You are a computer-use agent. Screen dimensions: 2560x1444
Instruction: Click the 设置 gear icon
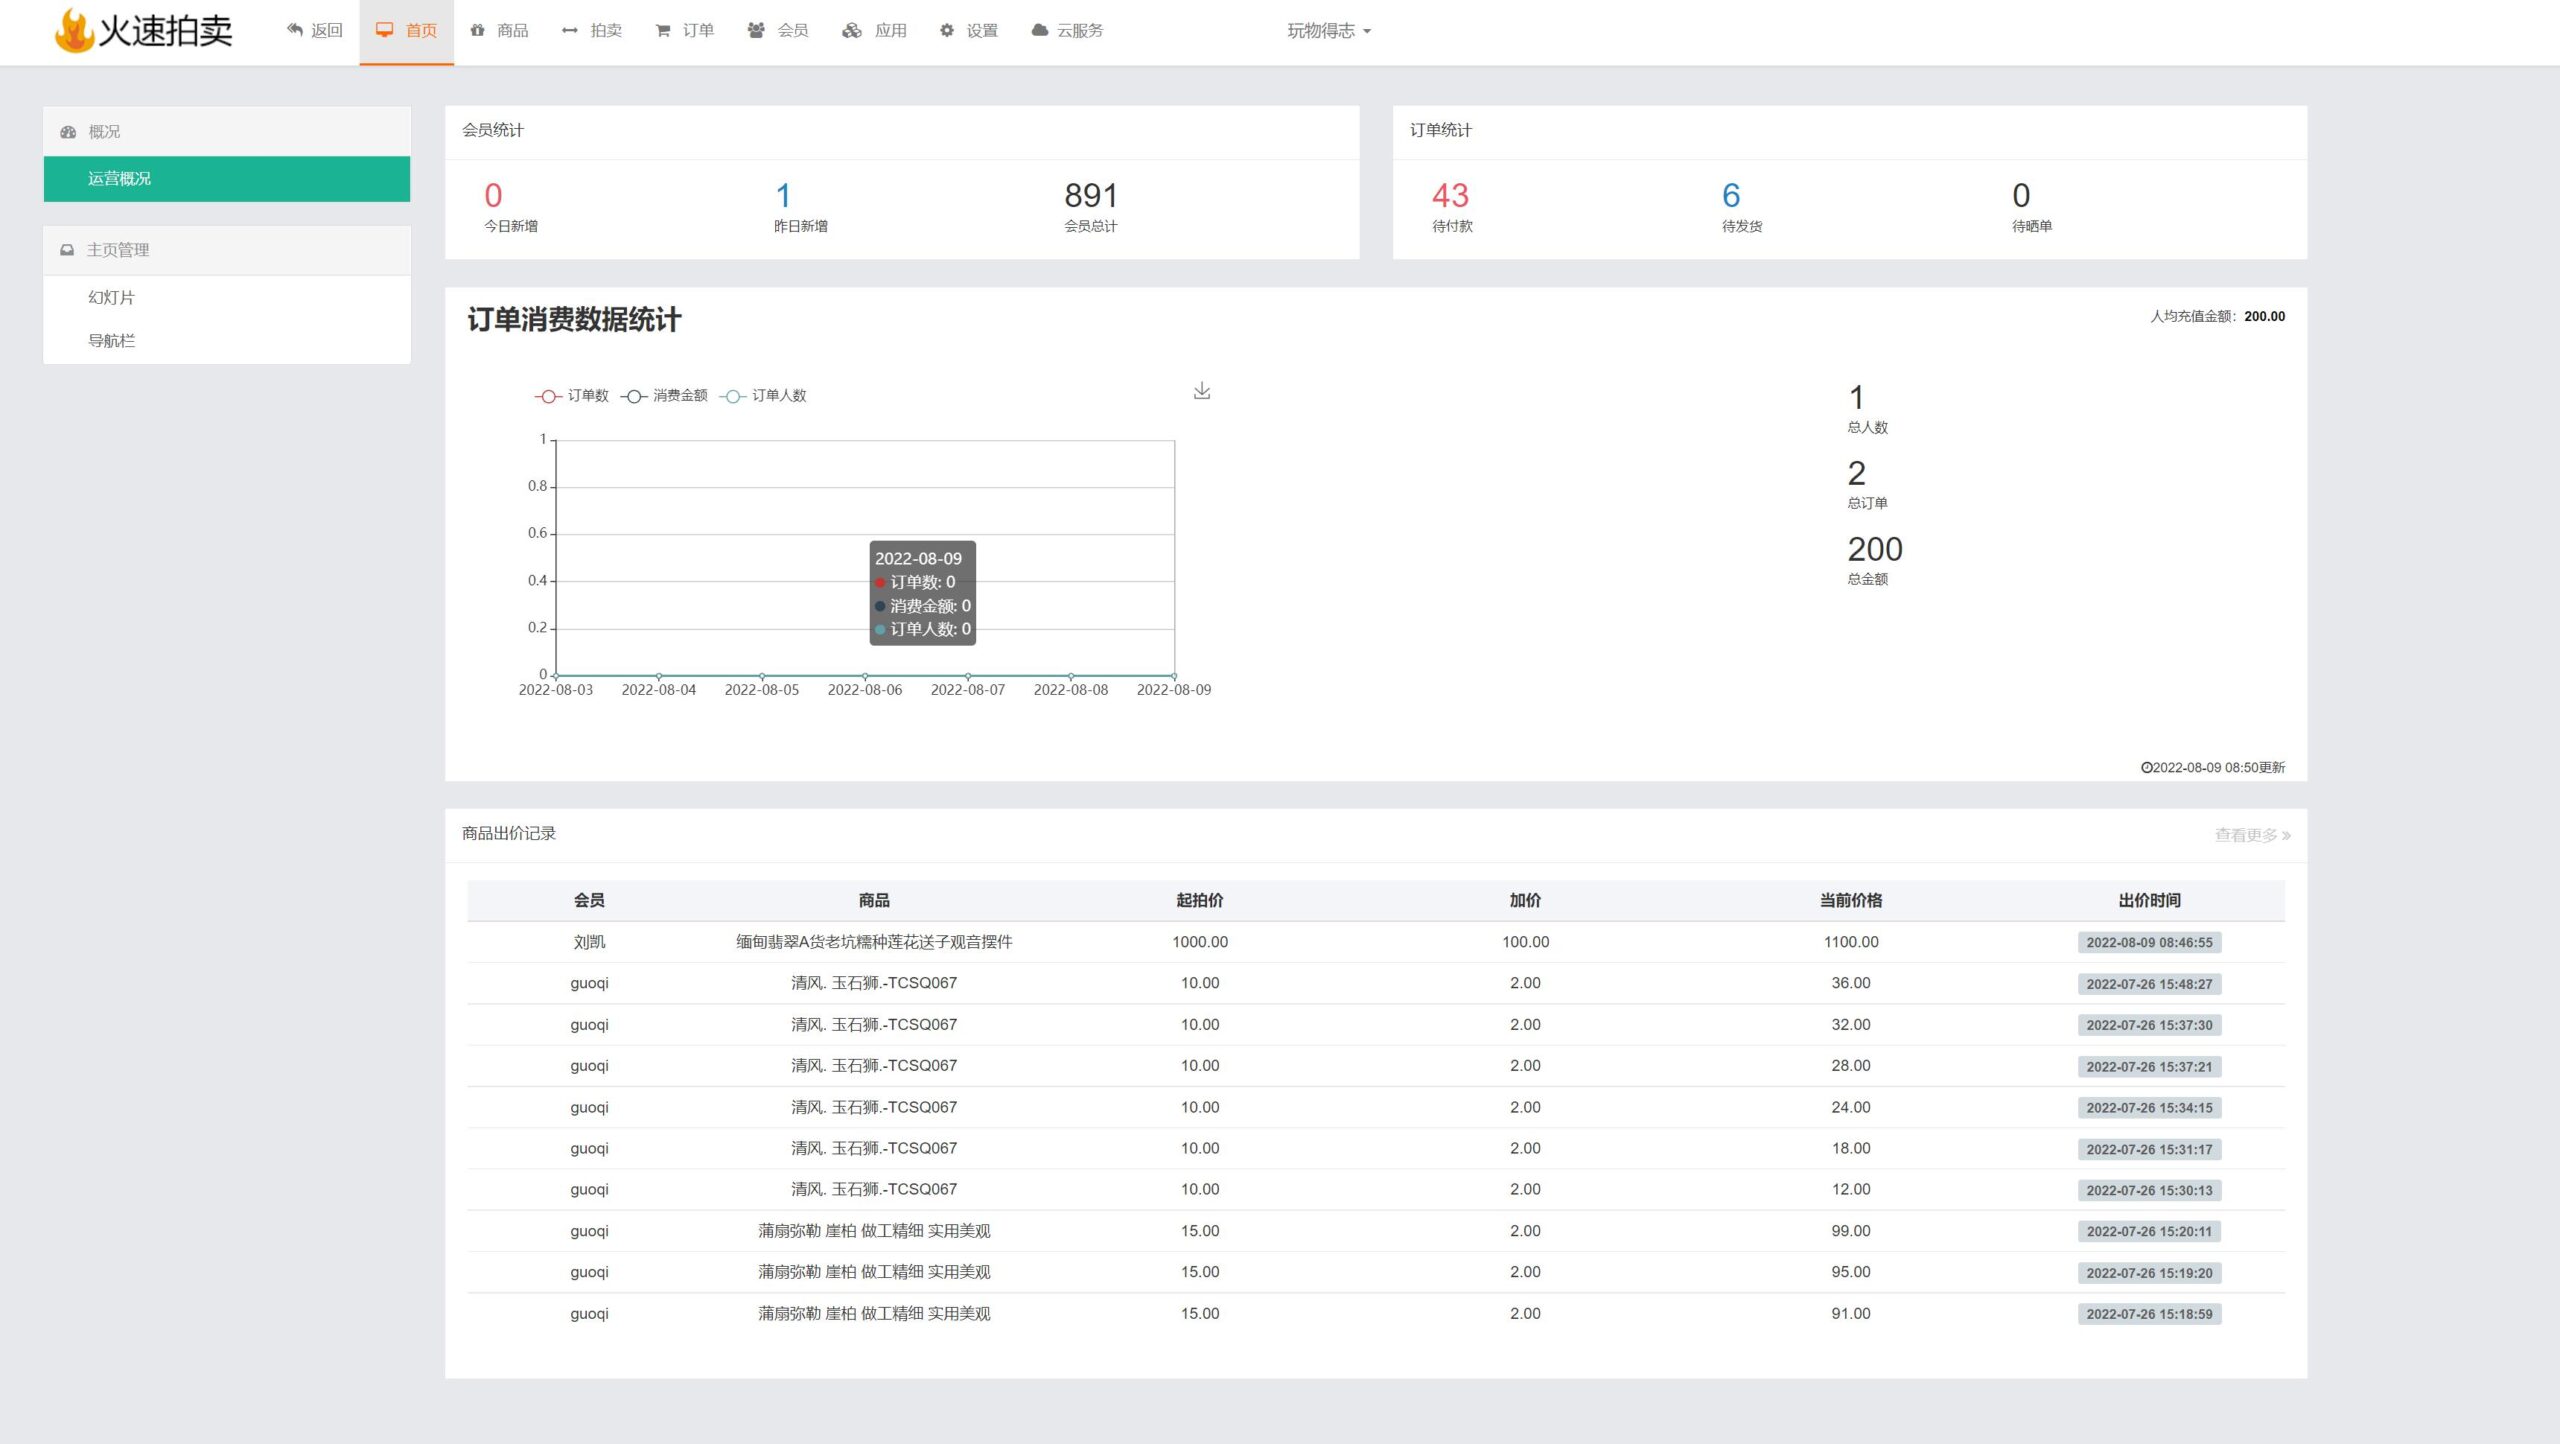coord(947,30)
